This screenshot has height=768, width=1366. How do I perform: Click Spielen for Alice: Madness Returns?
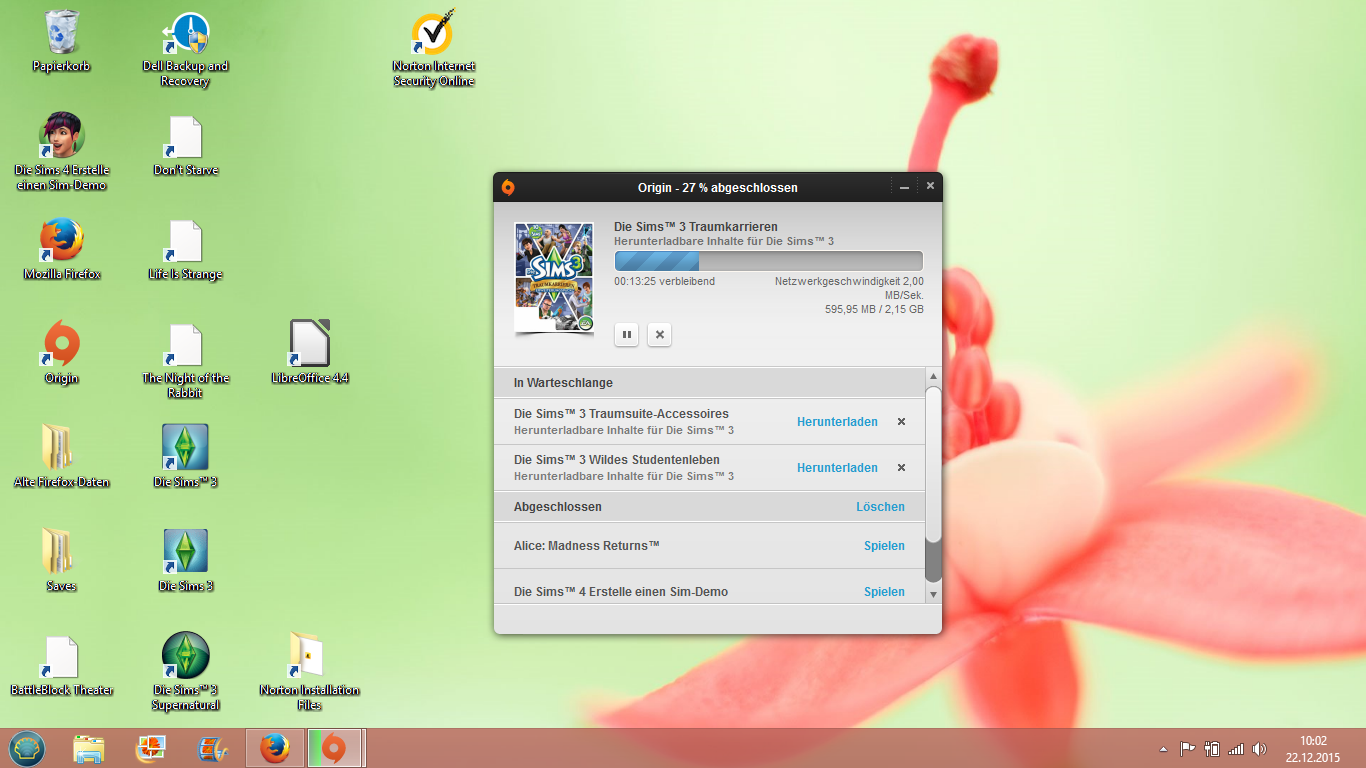click(884, 546)
